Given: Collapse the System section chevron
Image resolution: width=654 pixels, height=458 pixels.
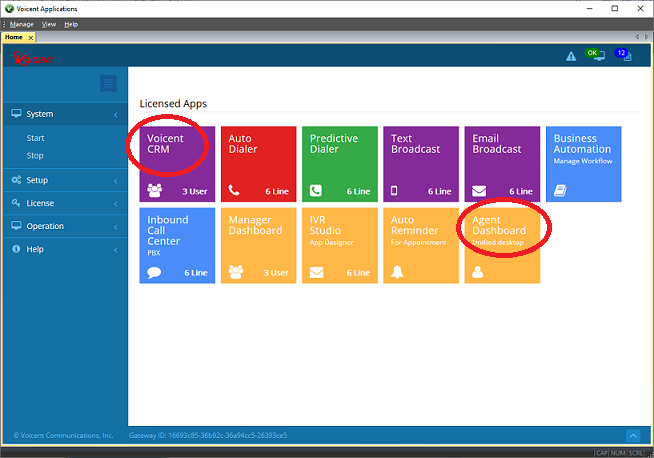Looking at the screenshot, I should click(116, 115).
